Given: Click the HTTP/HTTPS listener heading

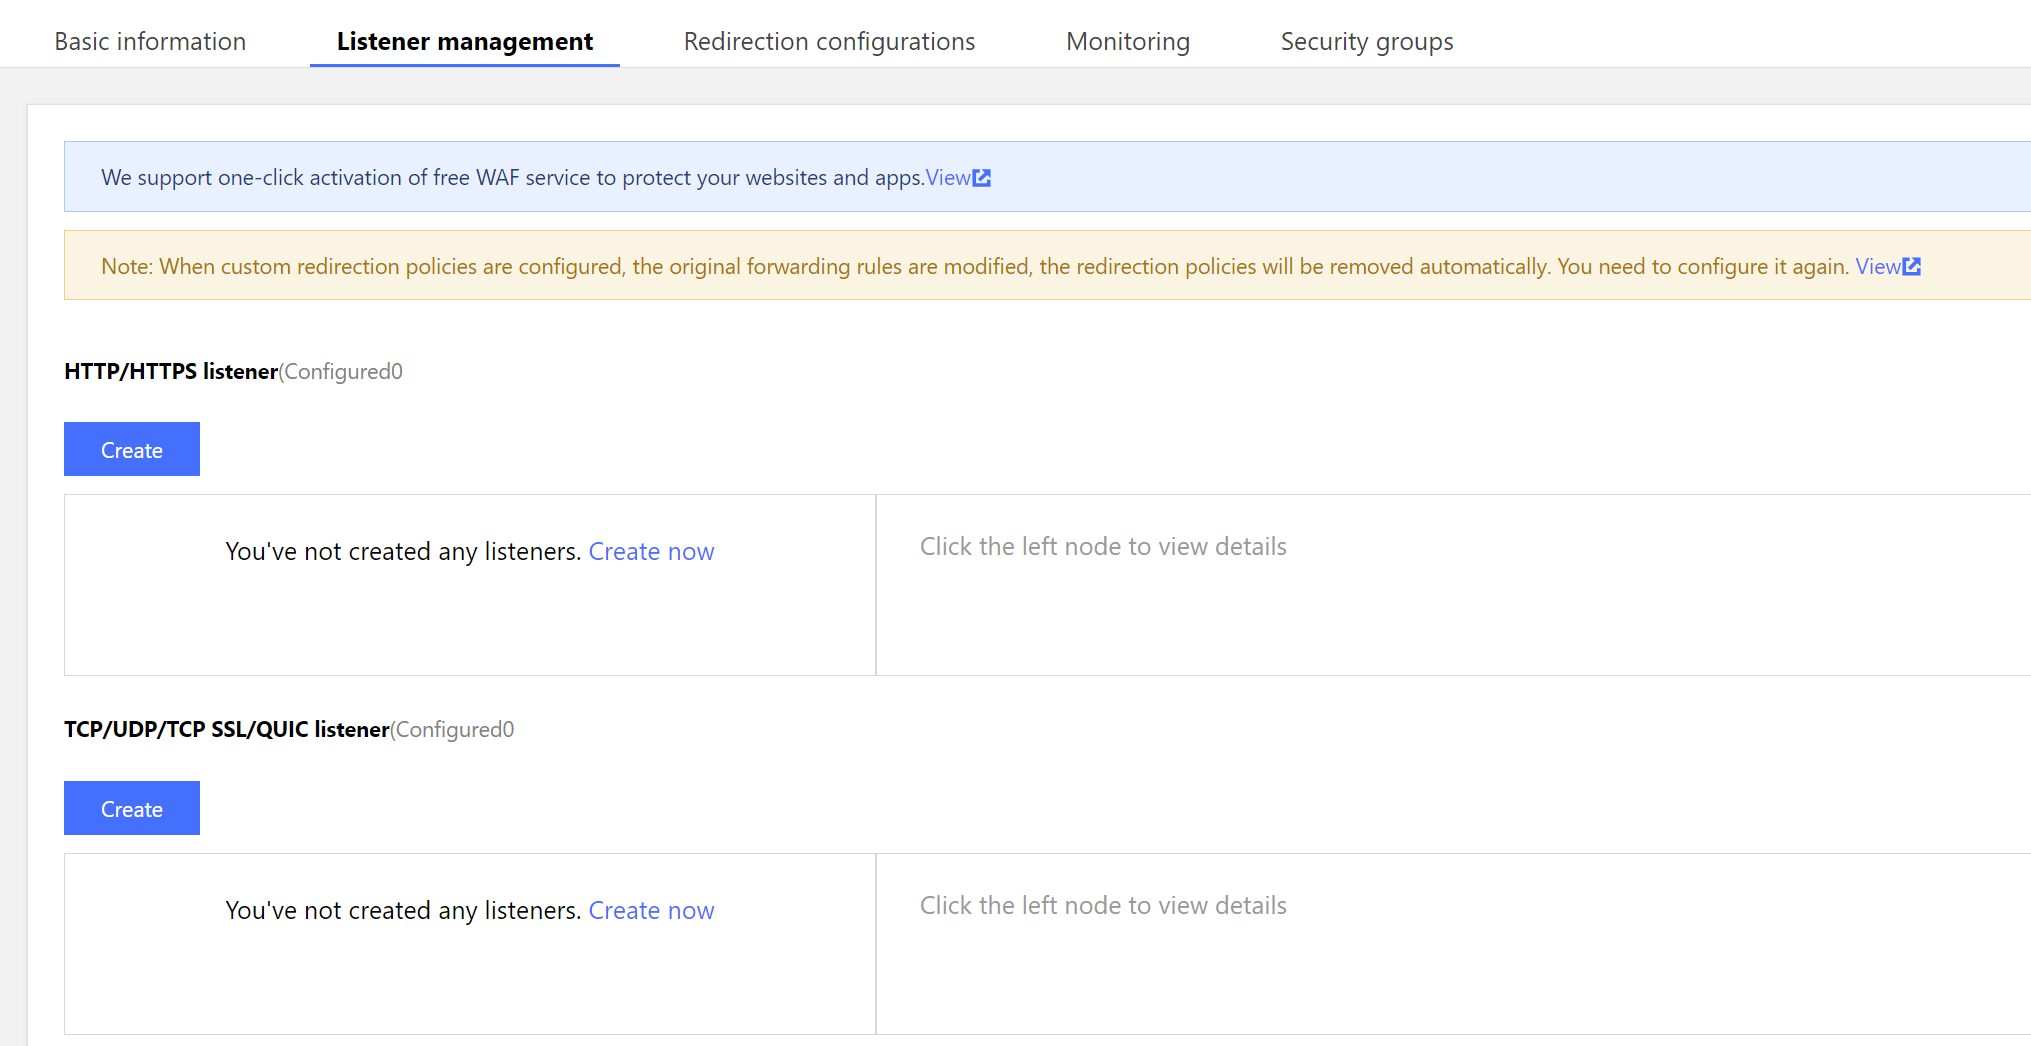Looking at the screenshot, I should 171,372.
